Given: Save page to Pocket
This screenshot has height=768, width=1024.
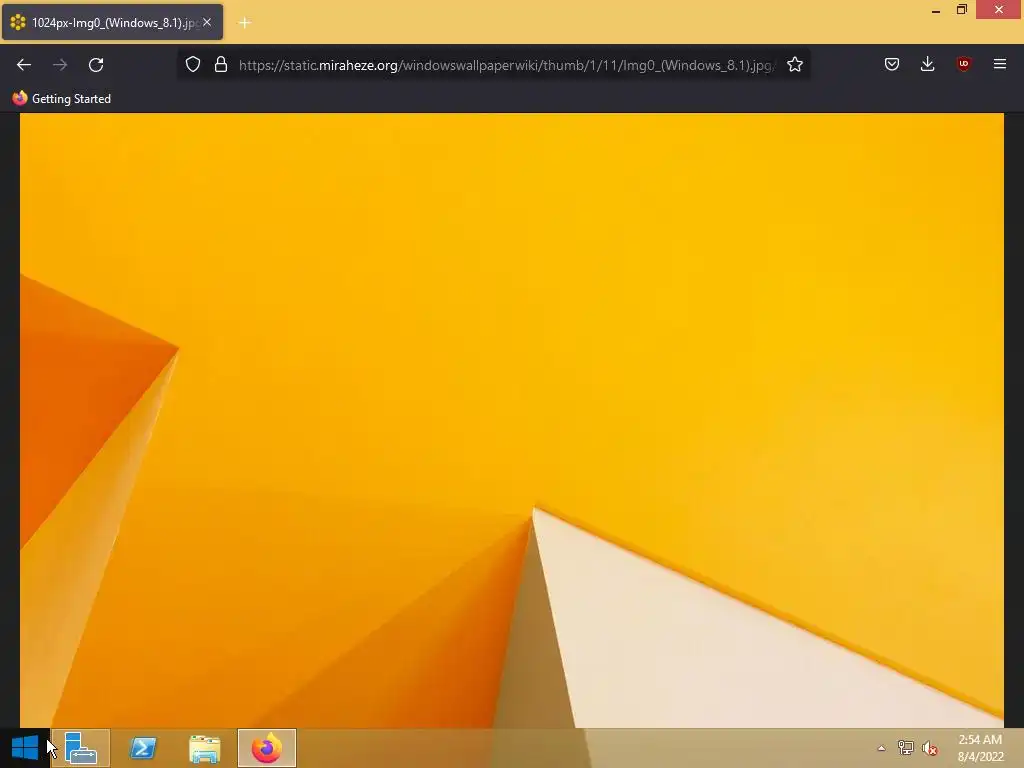Looking at the screenshot, I should 892,64.
